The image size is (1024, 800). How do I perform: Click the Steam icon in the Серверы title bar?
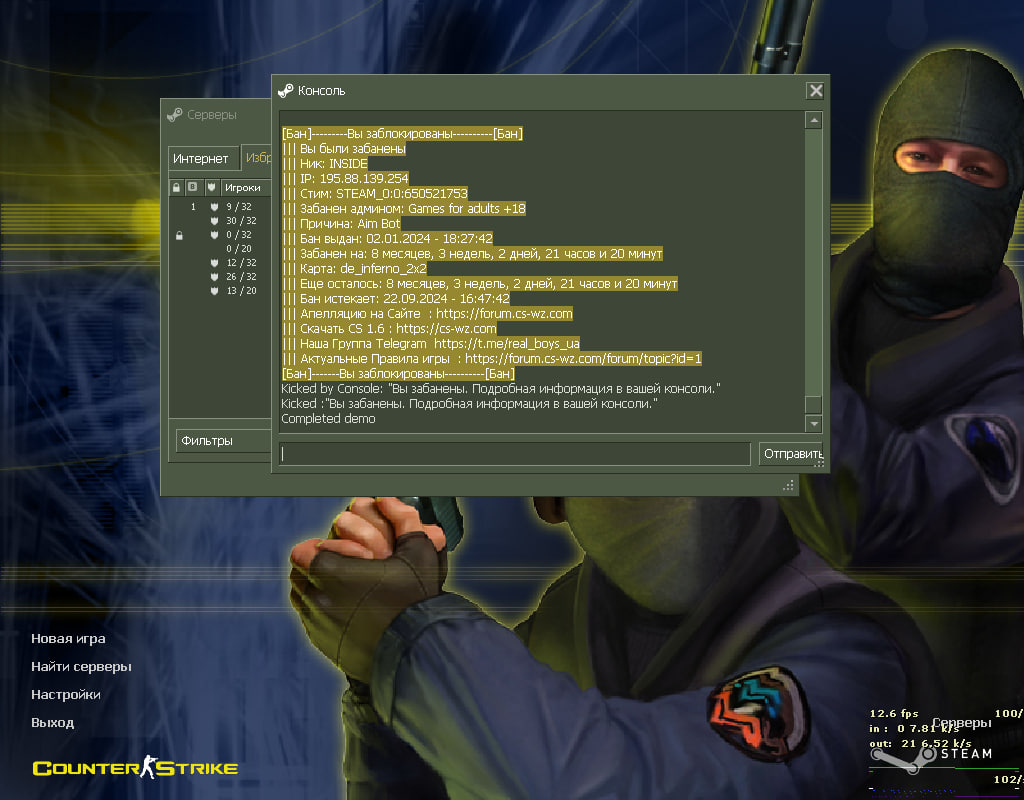tap(174, 115)
